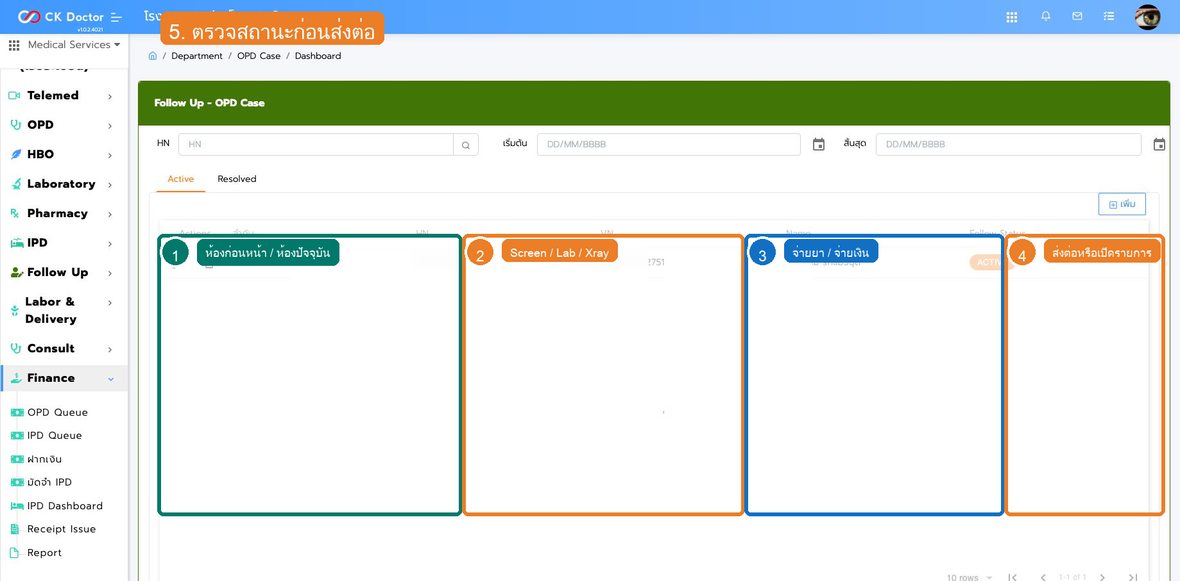
Task: Click Department in the breadcrumb
Action: [196, 56]
